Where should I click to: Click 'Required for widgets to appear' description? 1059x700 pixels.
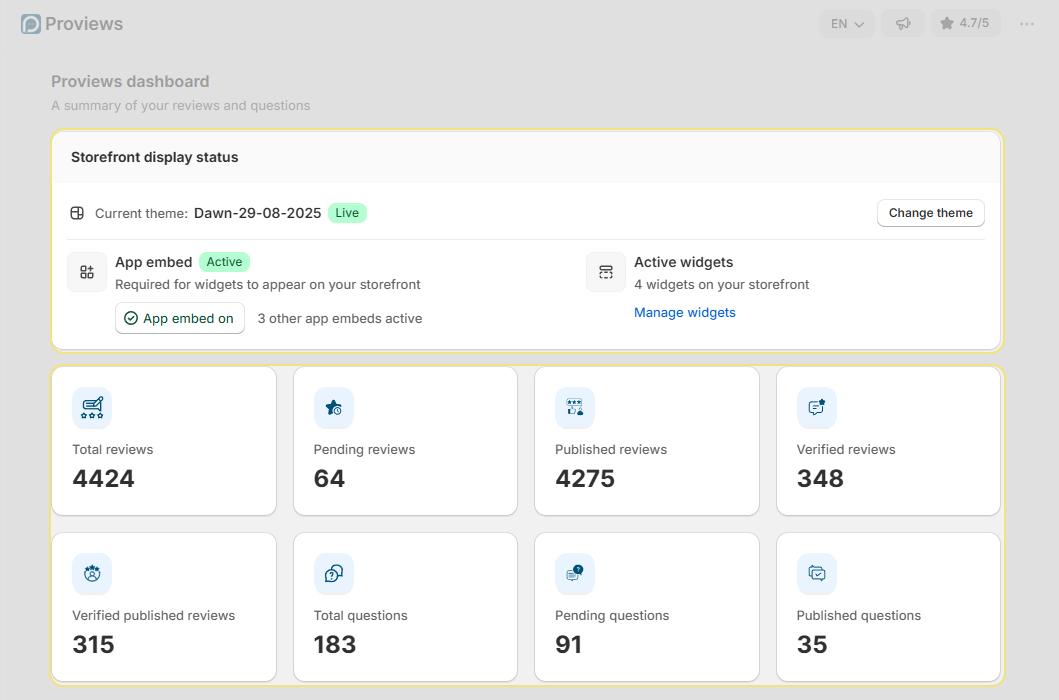(x=267, y=284)
